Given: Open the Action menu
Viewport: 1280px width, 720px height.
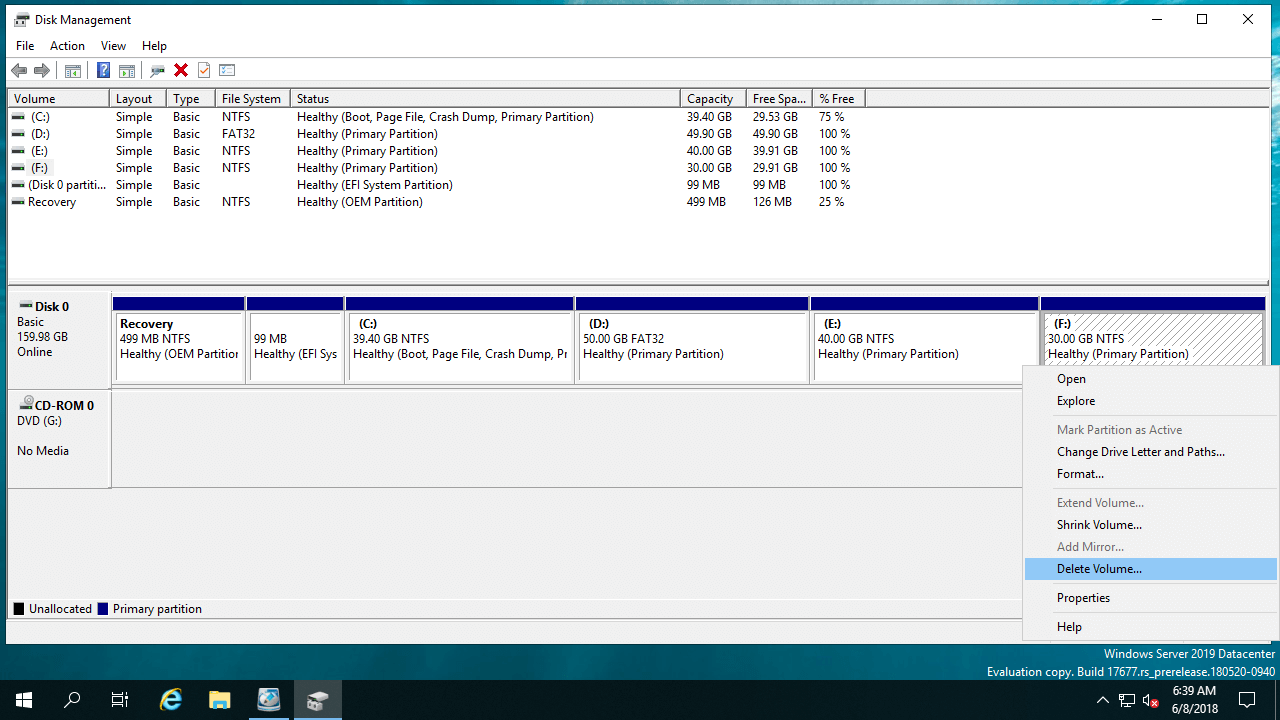Looking at the screenshot, I should (x=67, y=46).
